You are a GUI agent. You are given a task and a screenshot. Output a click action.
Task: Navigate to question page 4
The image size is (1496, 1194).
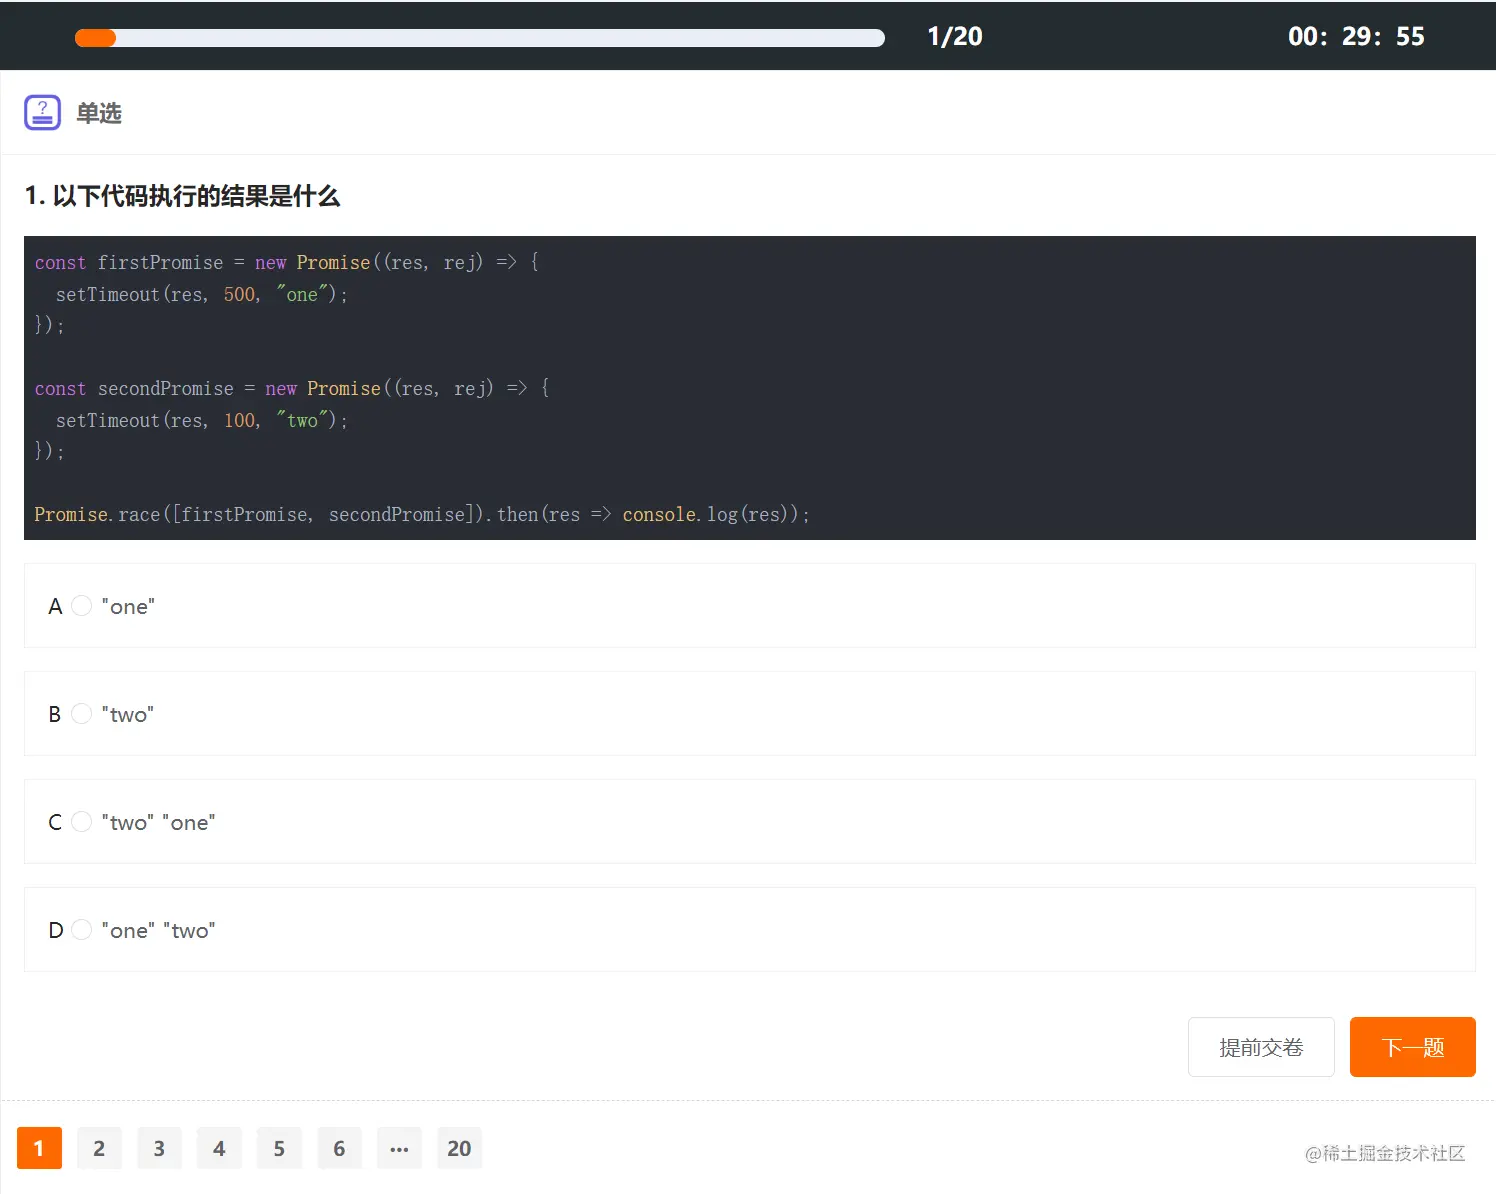click(219, 1148)
